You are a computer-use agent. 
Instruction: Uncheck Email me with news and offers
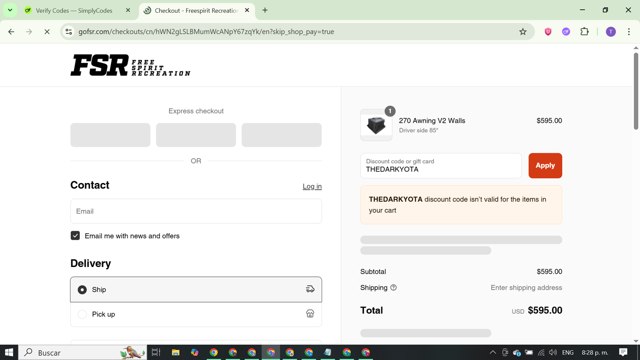(75, 236)
